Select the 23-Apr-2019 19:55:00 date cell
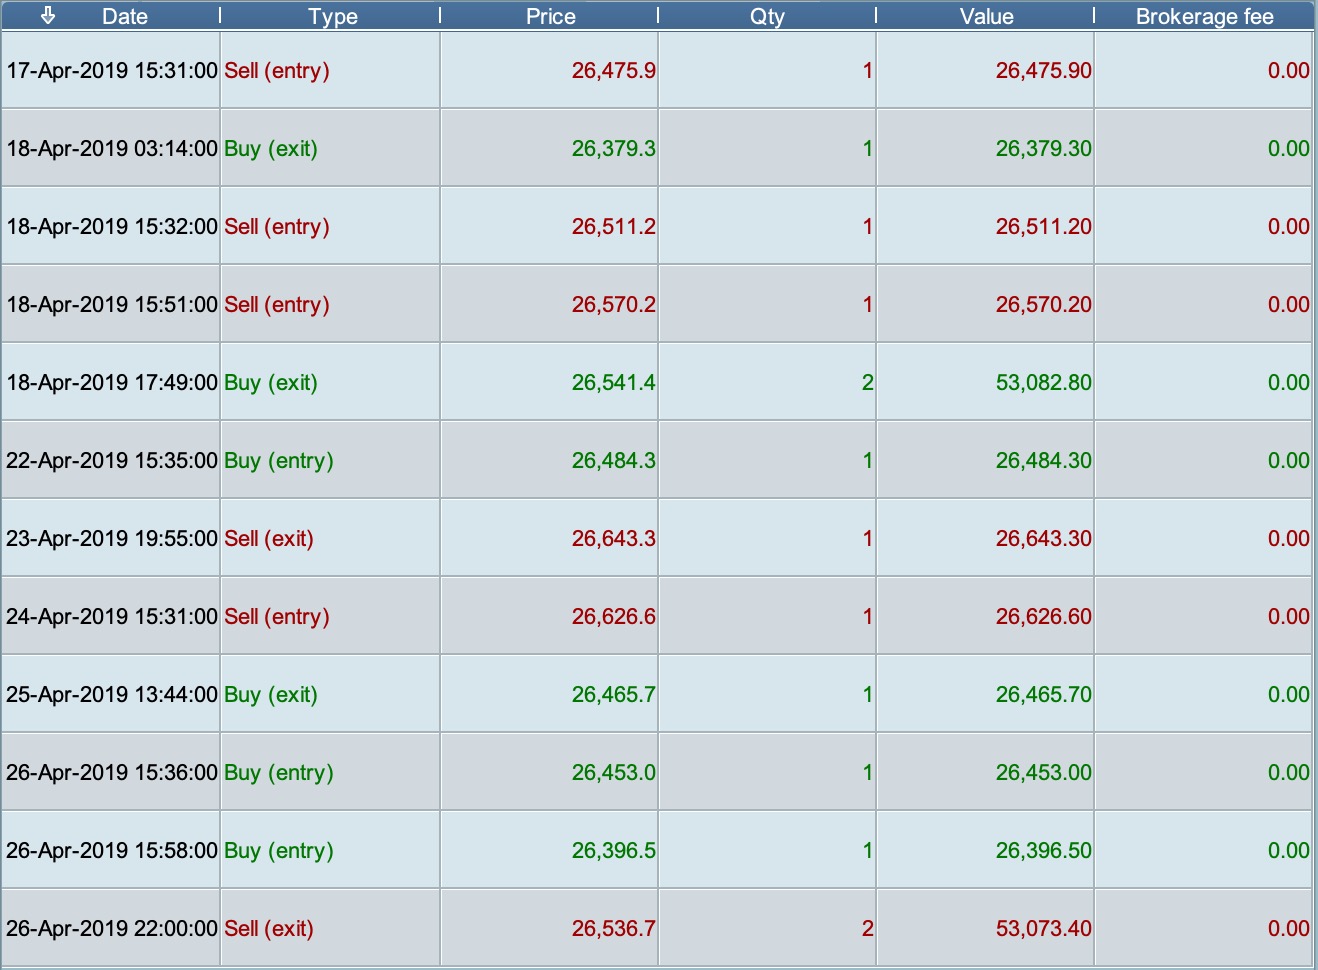 [x=112, y=539]
